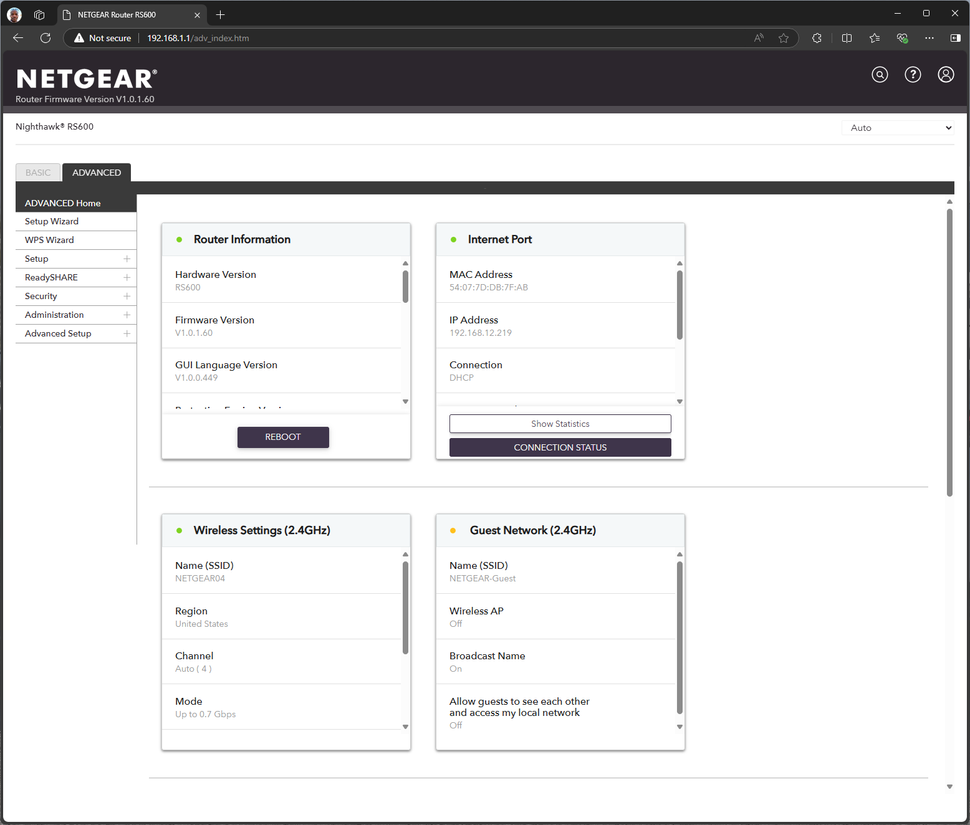Click the account profile icon in the header
Image resolution: width=970 pixels, height=825 pixels.
pyautogui.click(x=945, y=74)
